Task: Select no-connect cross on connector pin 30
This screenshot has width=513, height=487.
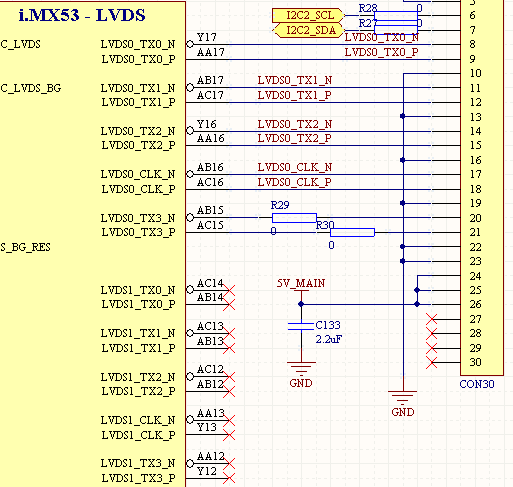Action: click(431, 363)
